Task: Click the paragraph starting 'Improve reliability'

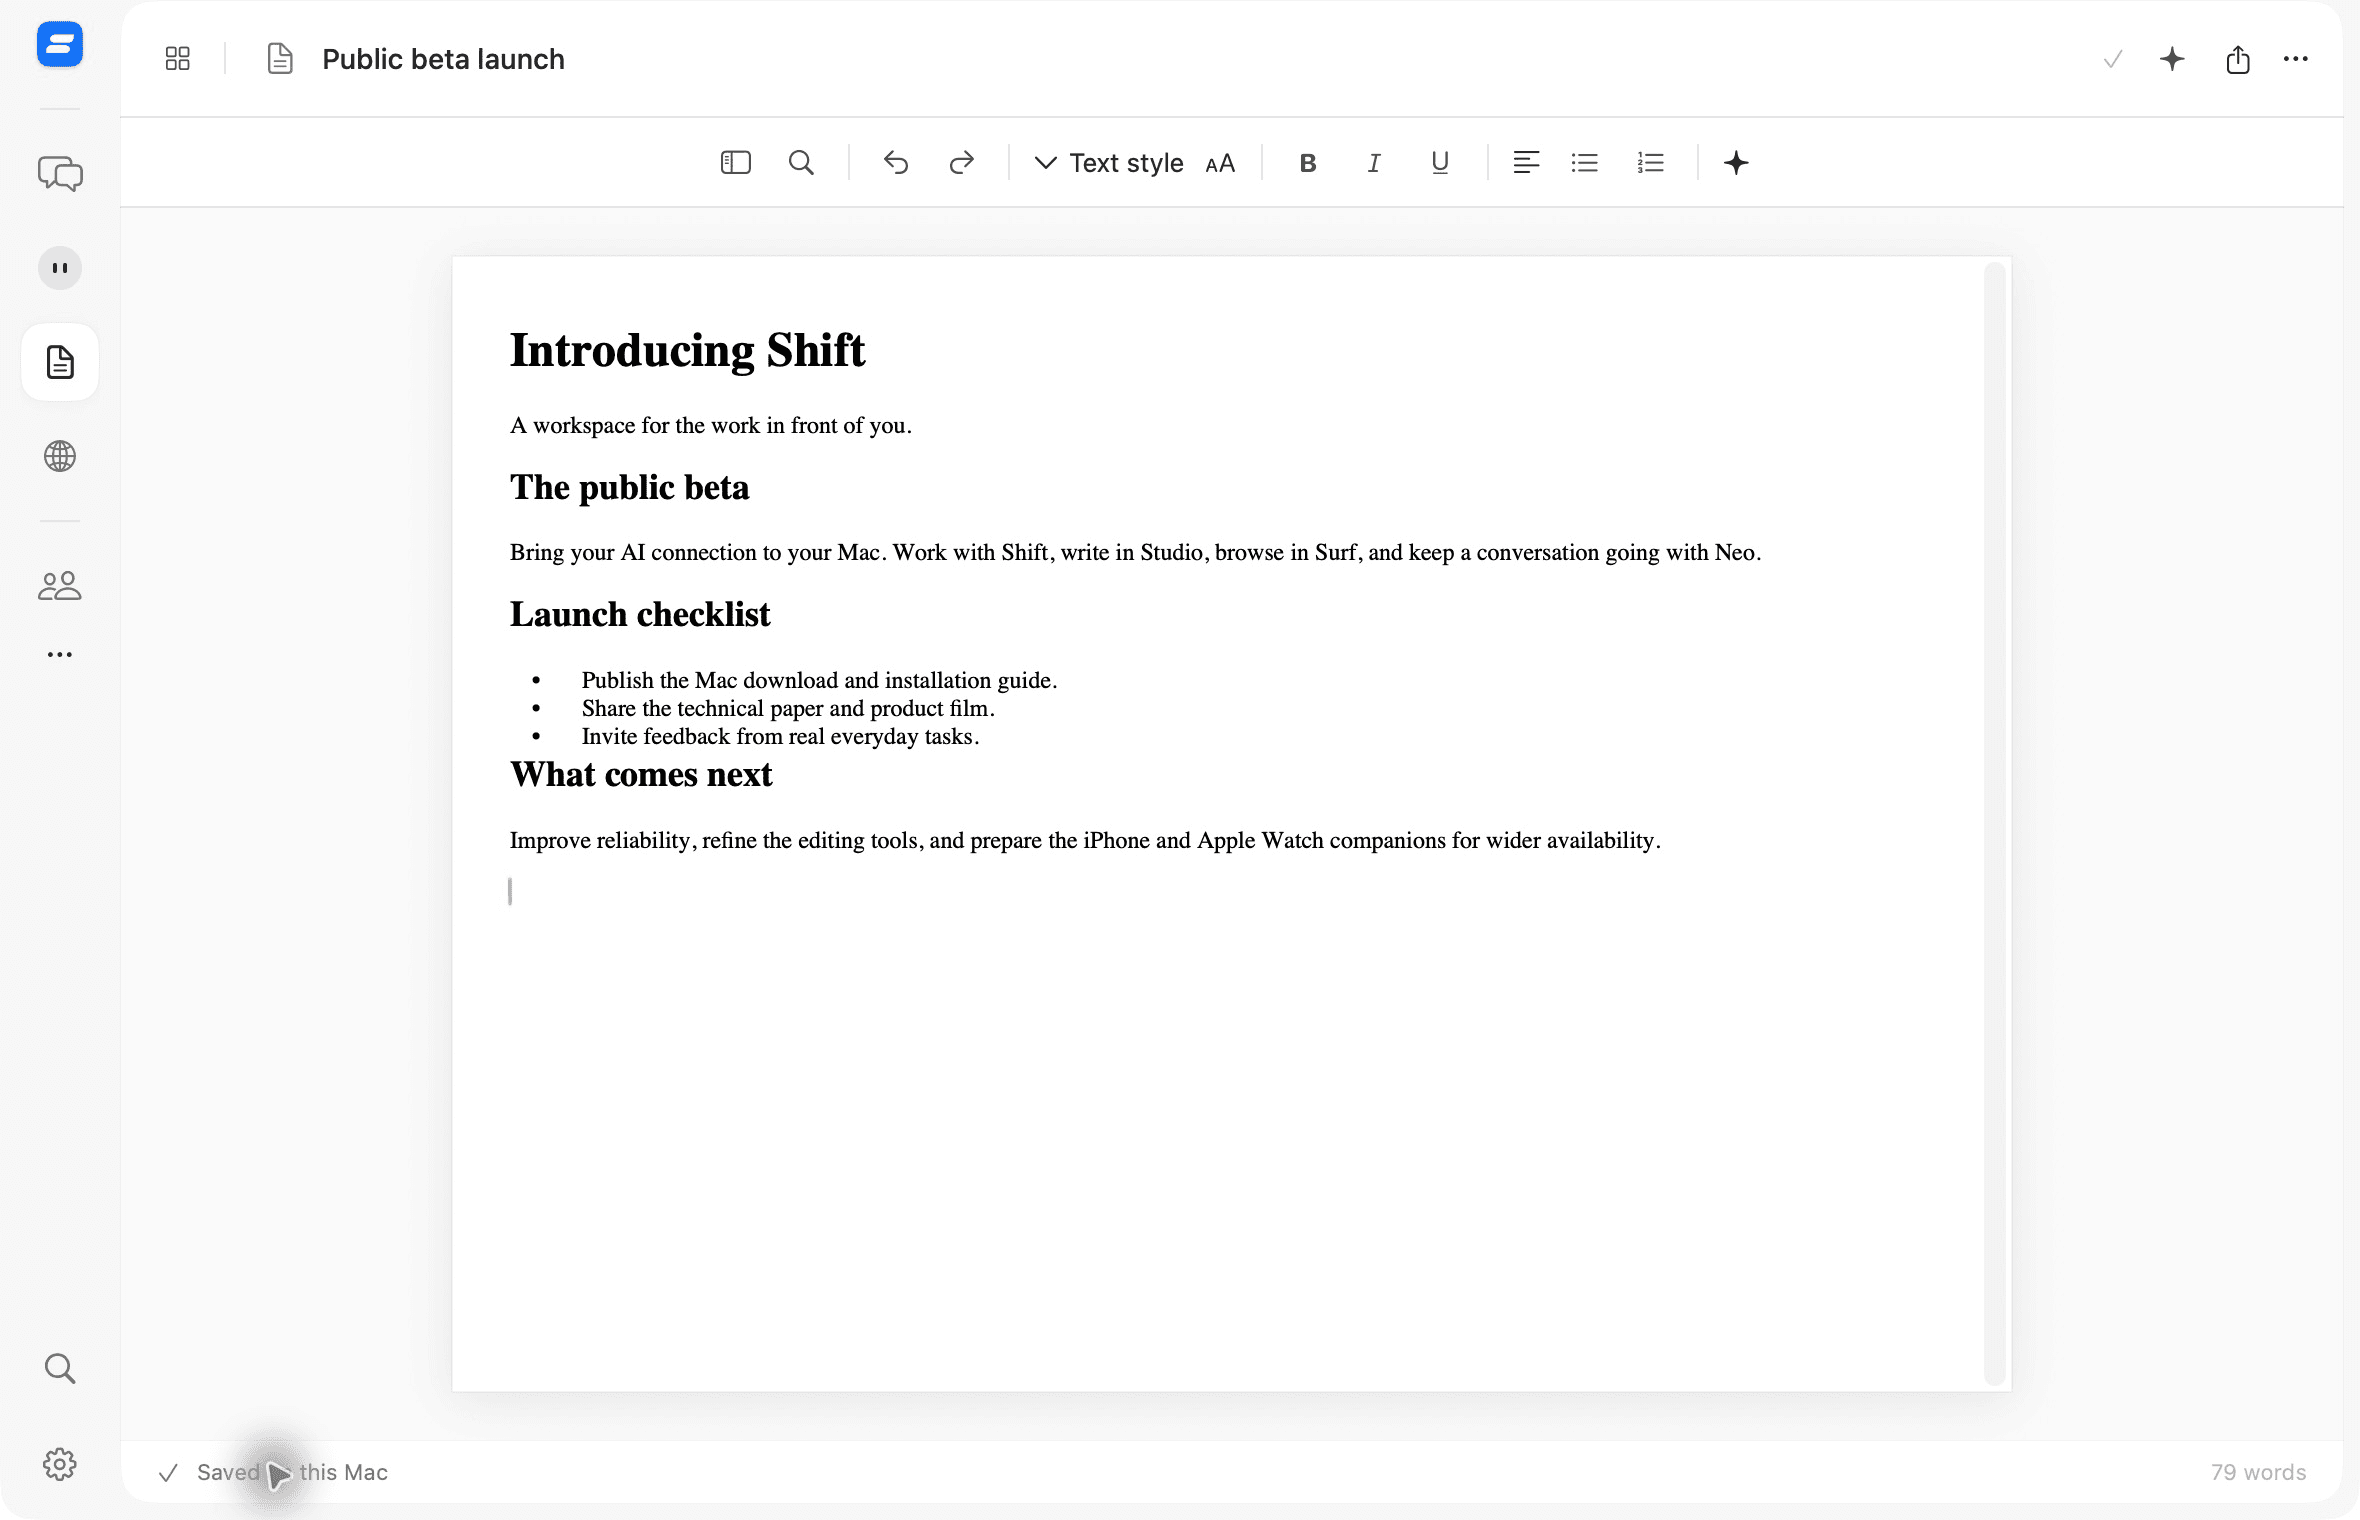Action: [x=1085, y=840]
